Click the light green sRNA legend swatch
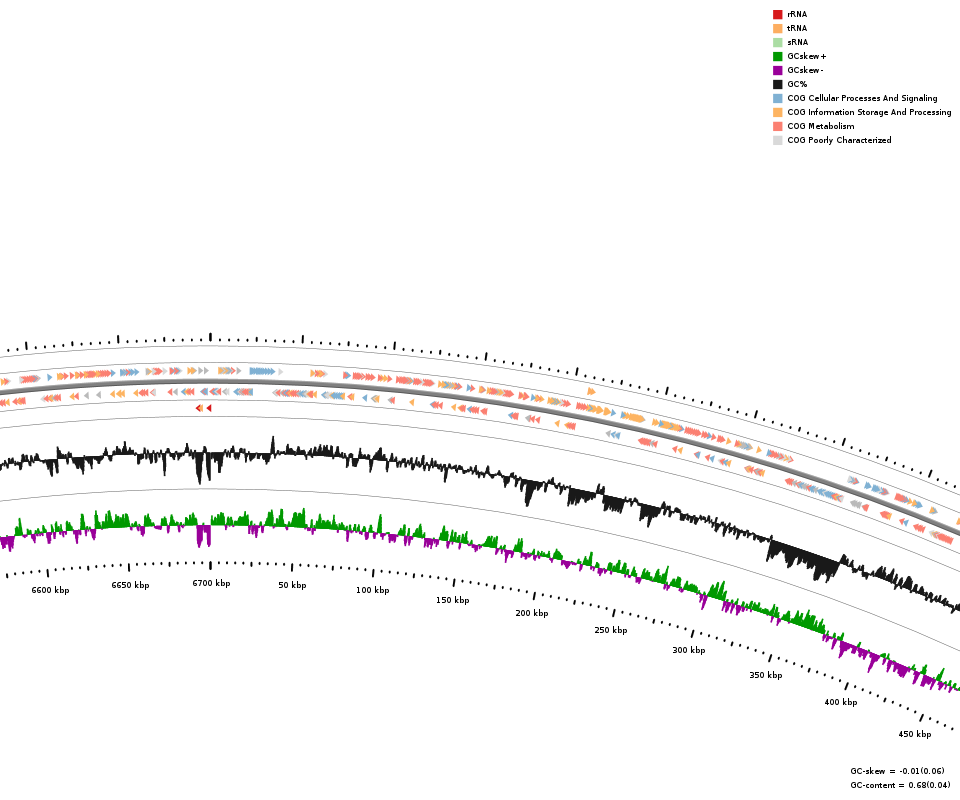This screenshot has height=800, width=960. [777, 43]
